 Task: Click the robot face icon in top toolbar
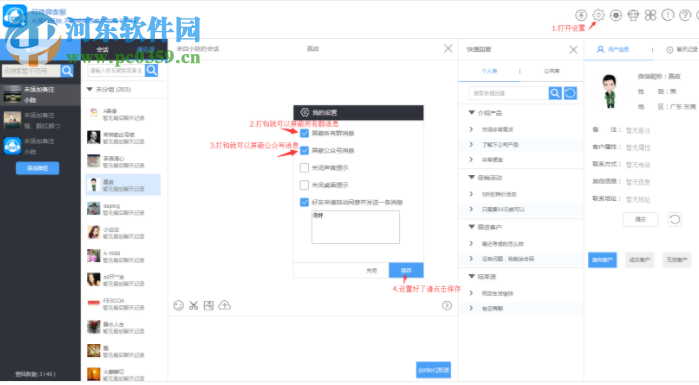point(633,15)
